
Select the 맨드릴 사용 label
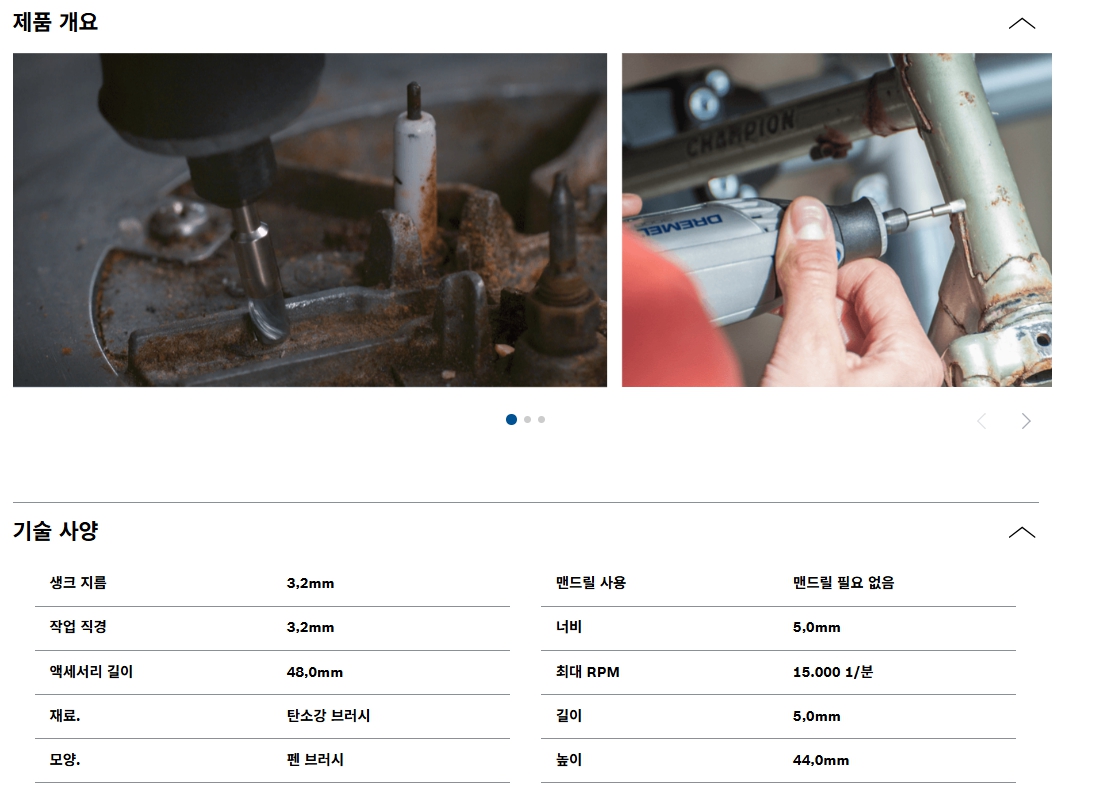point(590,583)
